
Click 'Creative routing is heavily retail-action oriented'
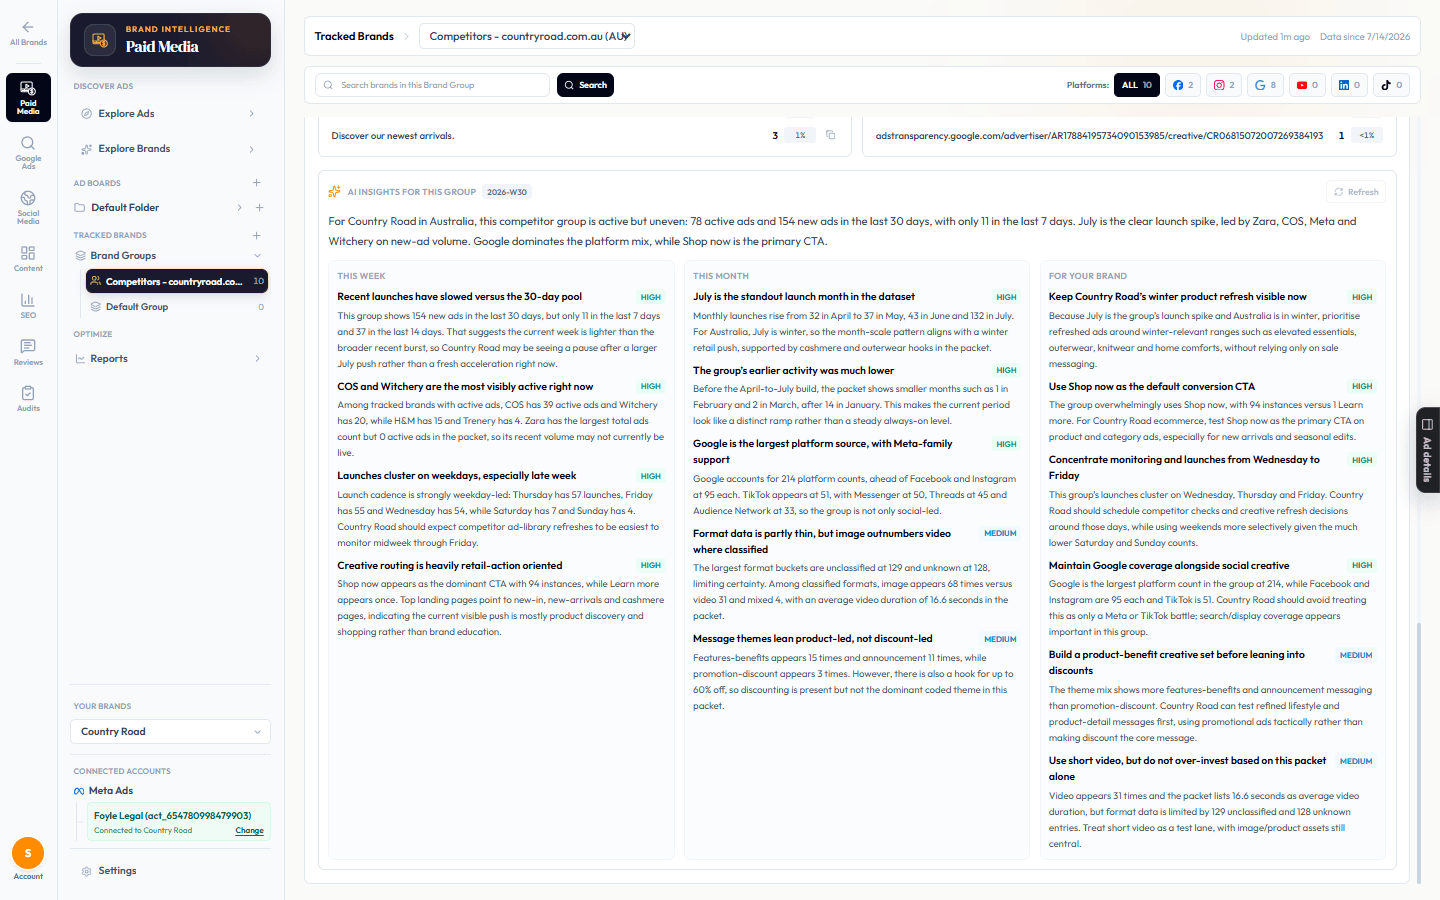click(449, 566)
